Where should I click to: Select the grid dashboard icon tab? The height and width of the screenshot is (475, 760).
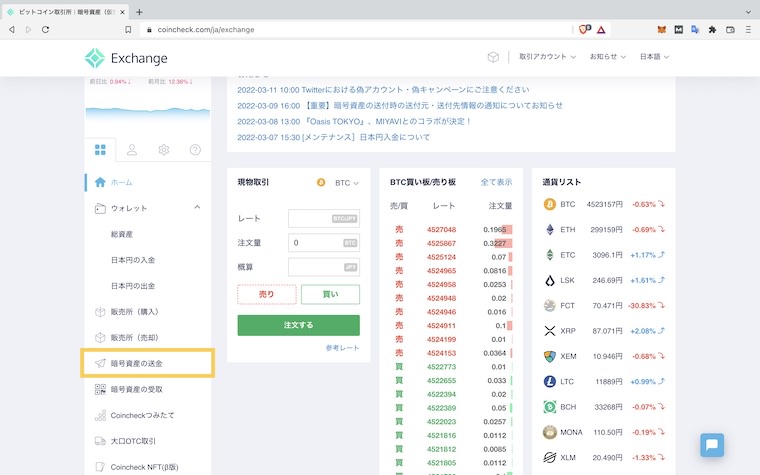point(100,150)
